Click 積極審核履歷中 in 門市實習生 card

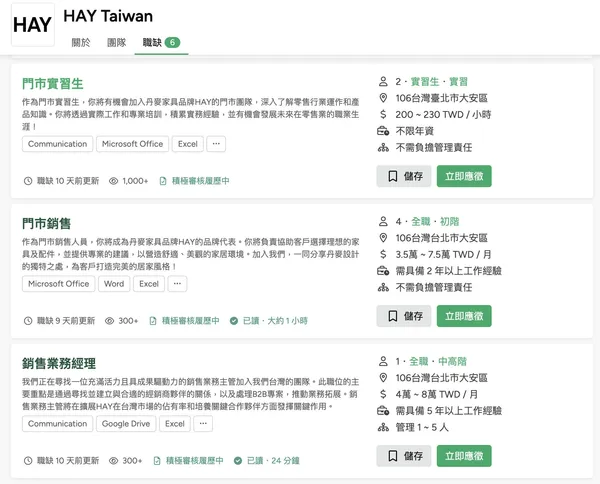coord(201,181)
